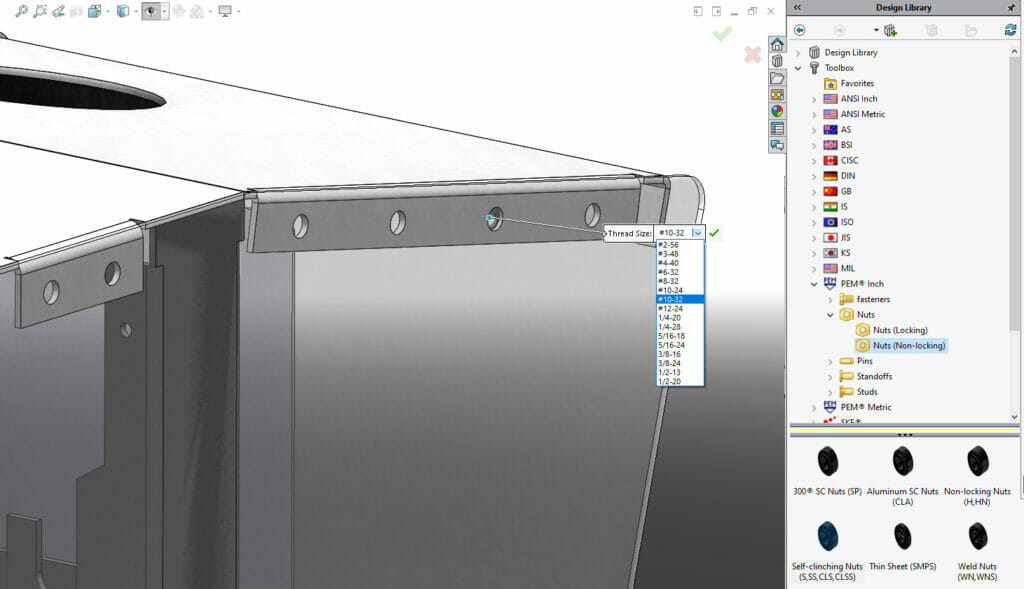Confirm with the green checkmark button

click(716, 232)
